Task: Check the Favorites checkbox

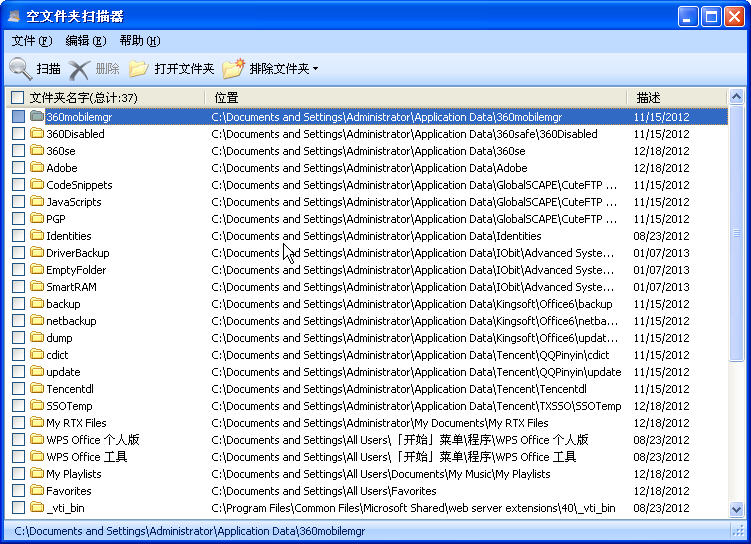Action: 18,491
